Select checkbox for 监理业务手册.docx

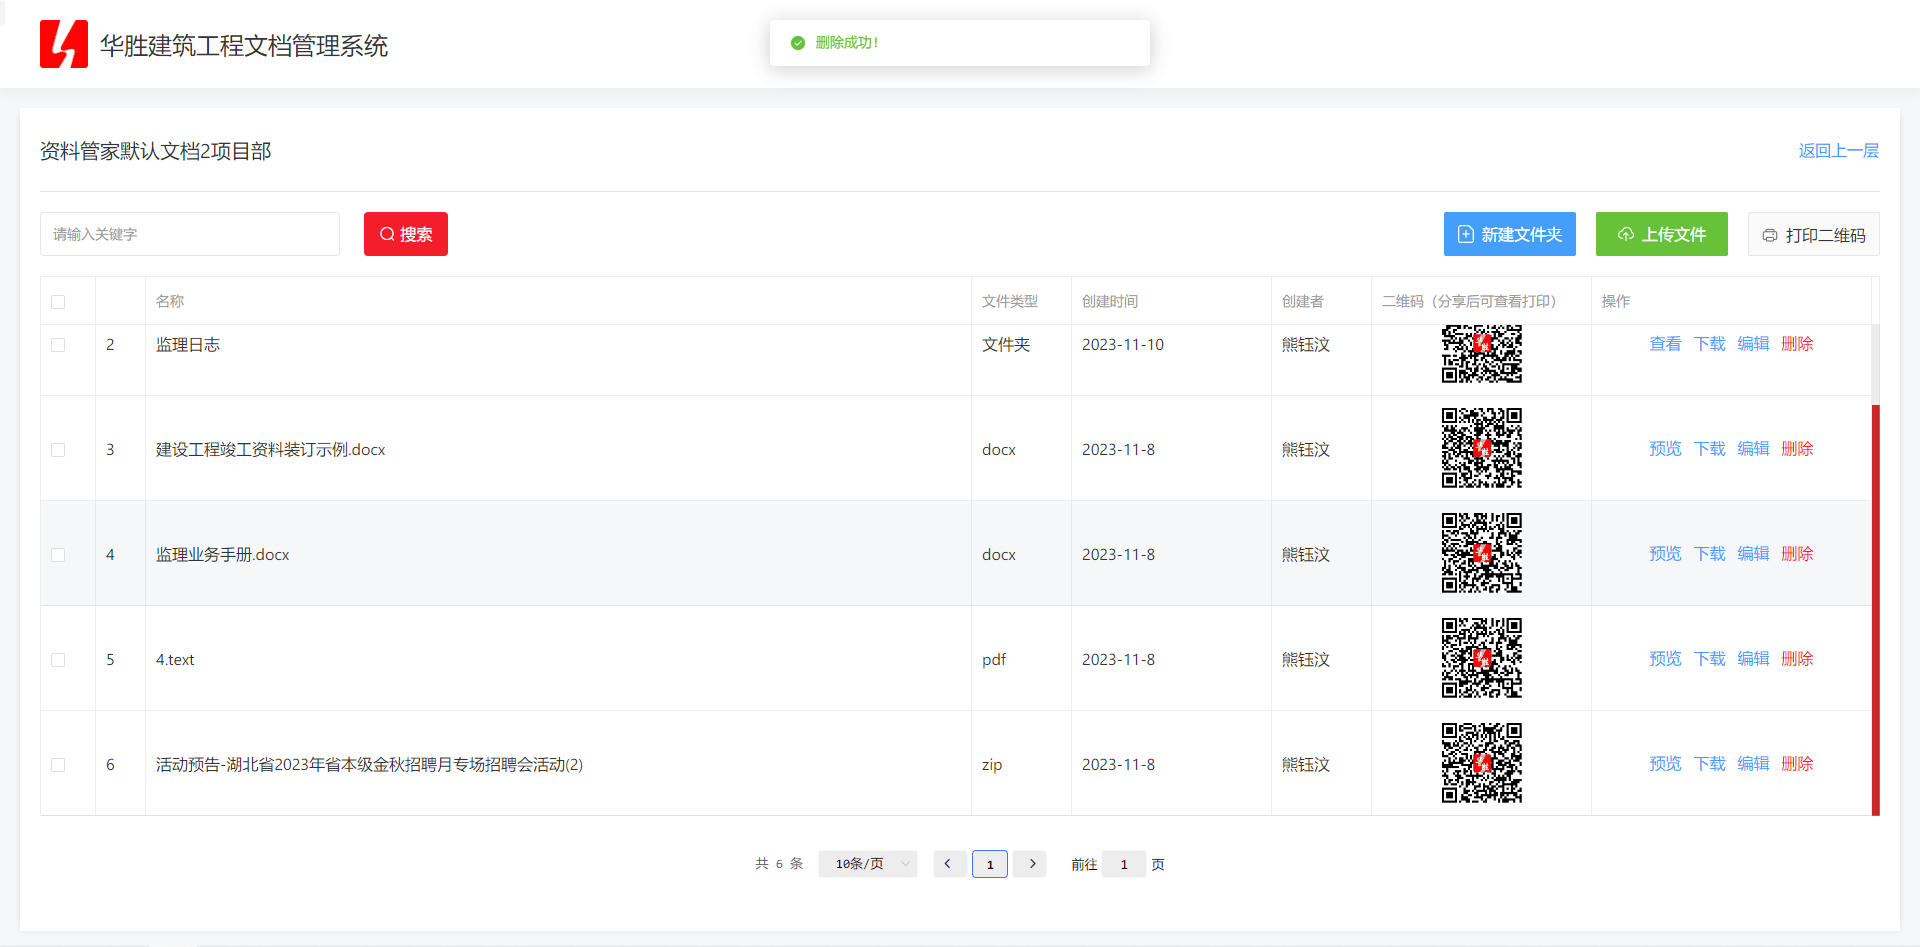pyautogui.click(x=58, y=555)
